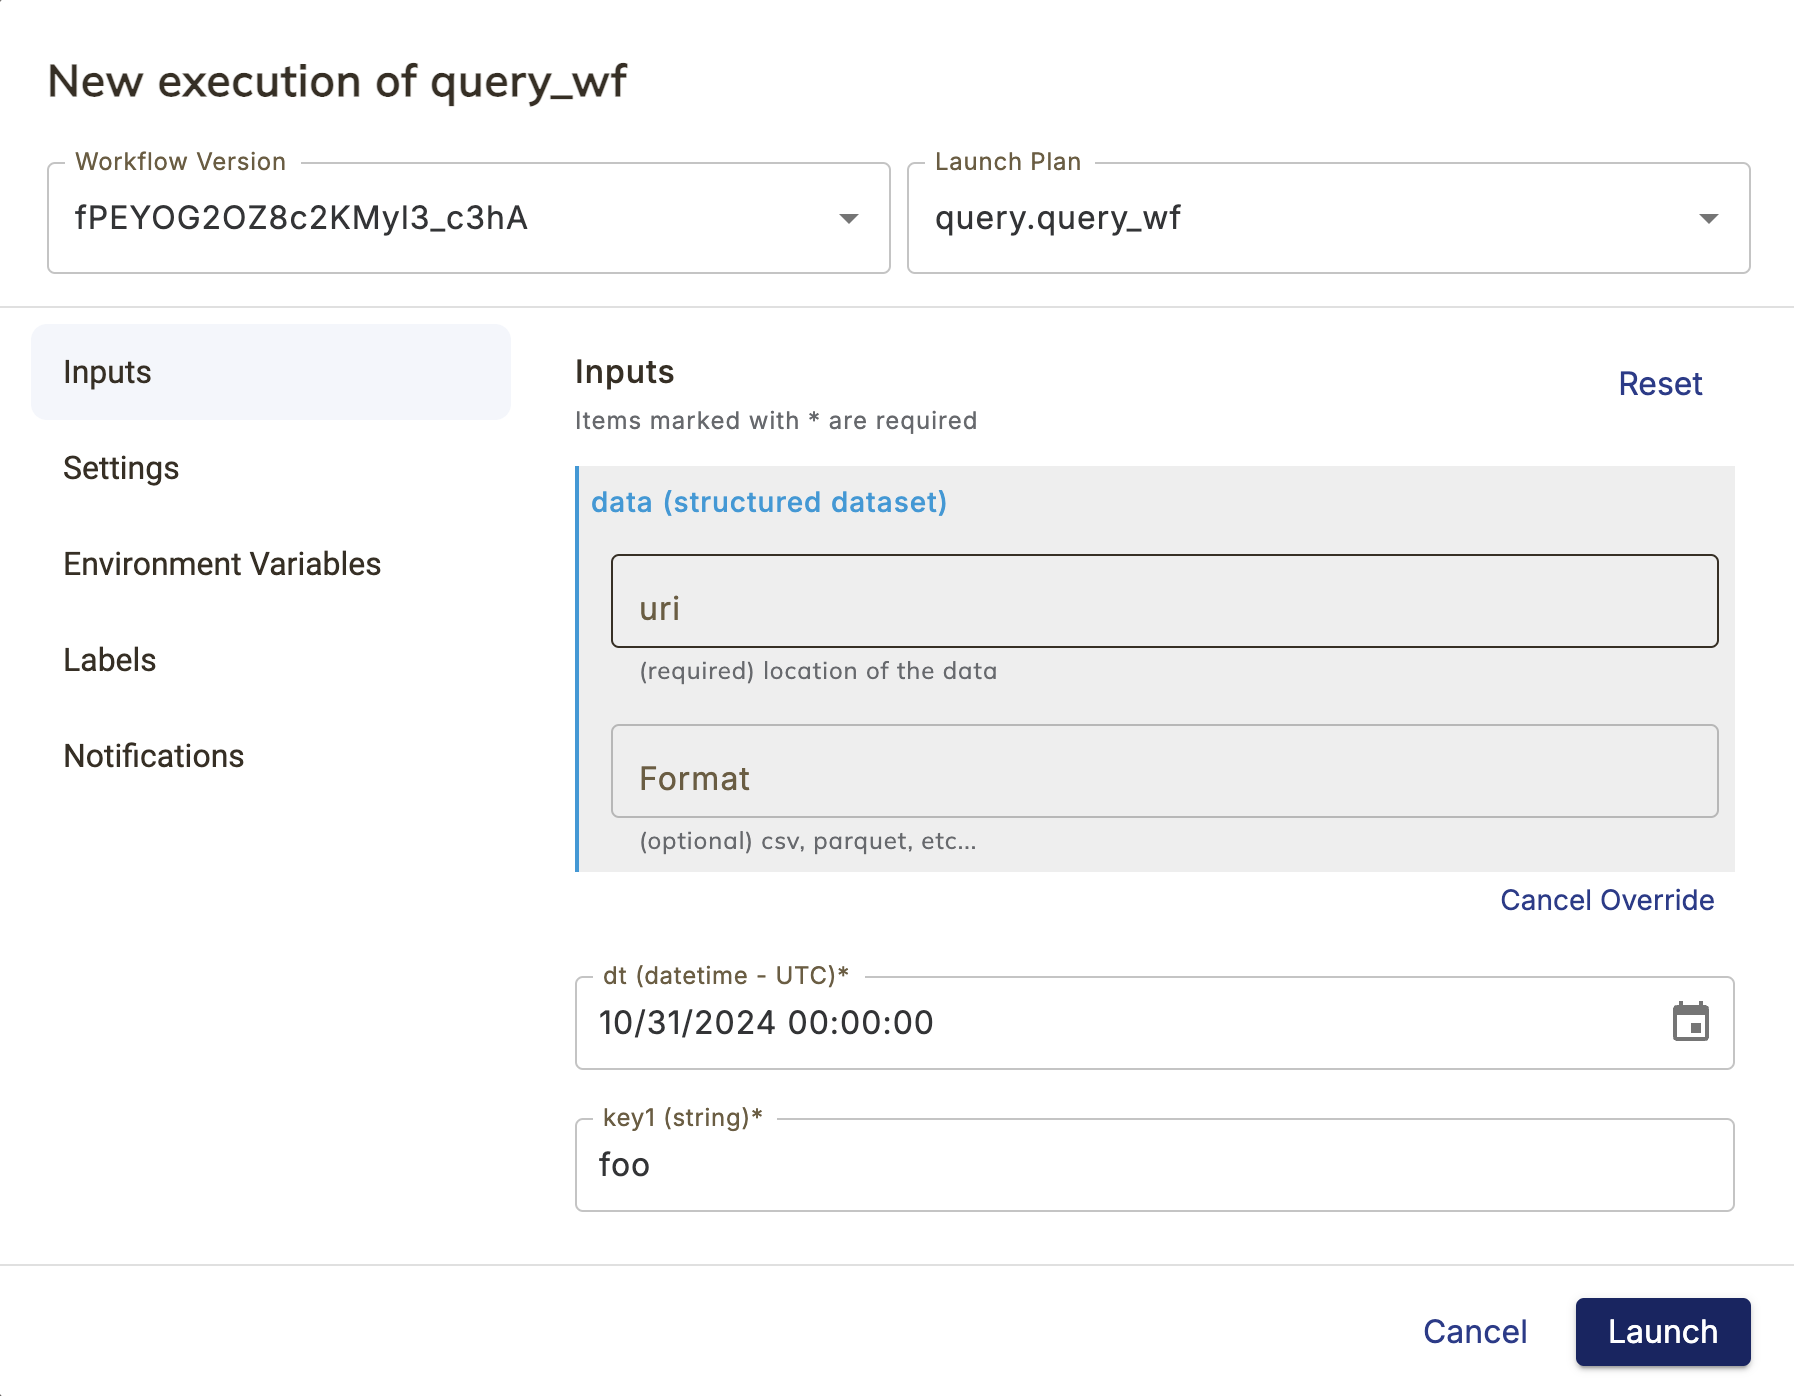Image resolution: width=1794 pixels, height=1396 pixels.
Task: Click the data structured dataset label
Action: (768, 502)
